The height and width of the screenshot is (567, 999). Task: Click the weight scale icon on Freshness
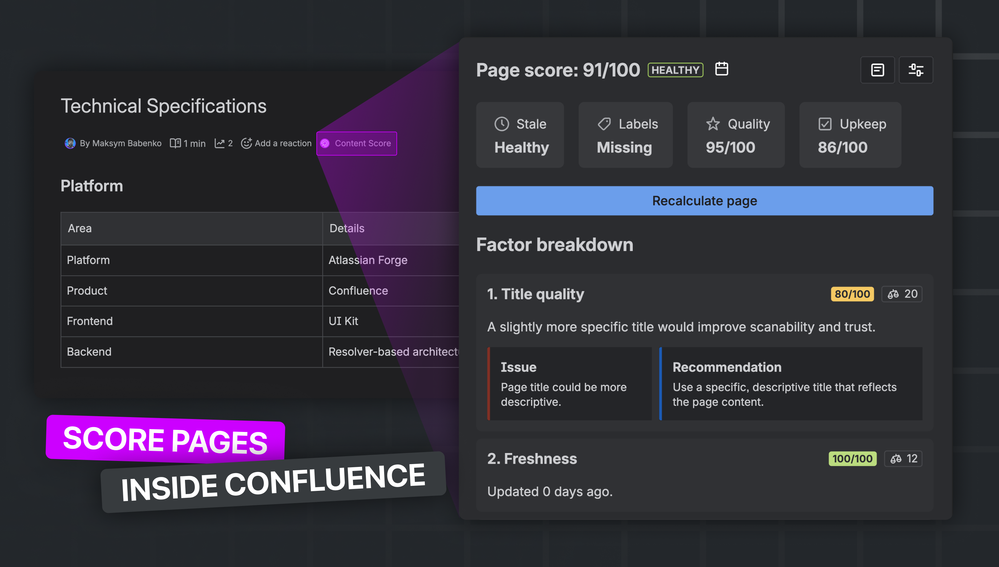(x=896, y=459)
